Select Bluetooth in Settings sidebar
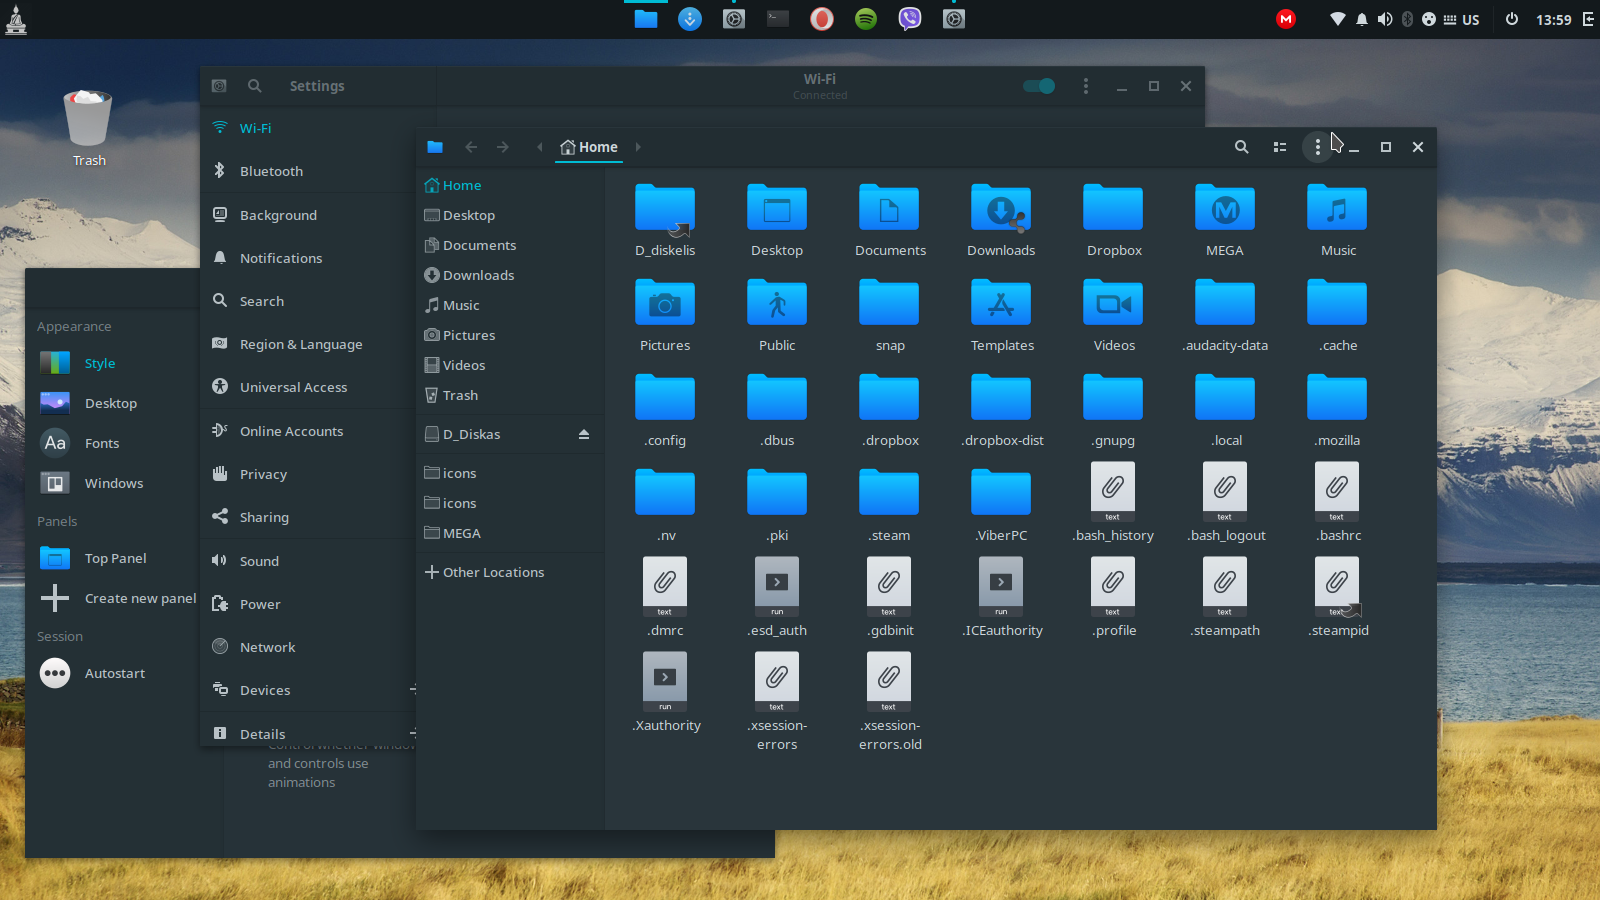This screenshot has height=900, width=1600. [271, 171]
